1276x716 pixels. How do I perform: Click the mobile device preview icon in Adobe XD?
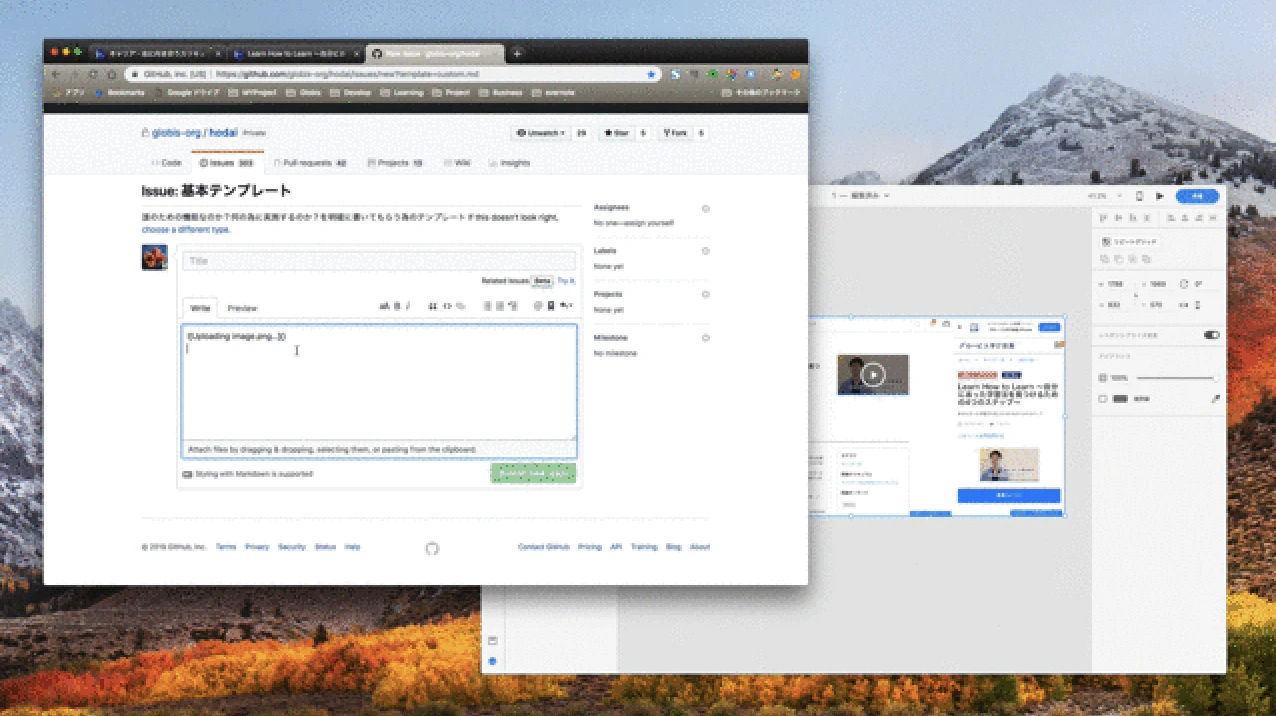1139,196
